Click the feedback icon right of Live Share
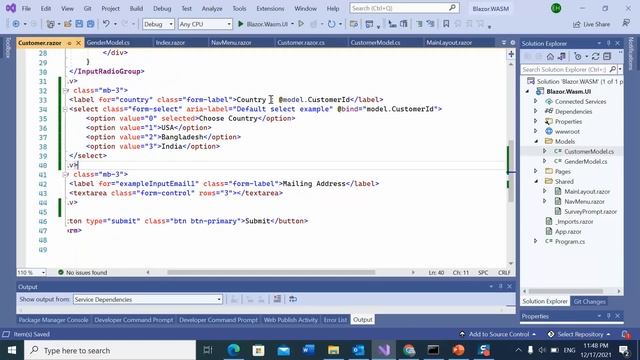 pos(626,24)
